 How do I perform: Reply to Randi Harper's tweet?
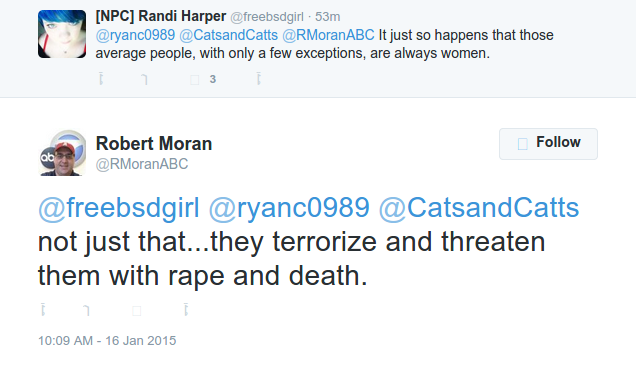pos(101,79)
